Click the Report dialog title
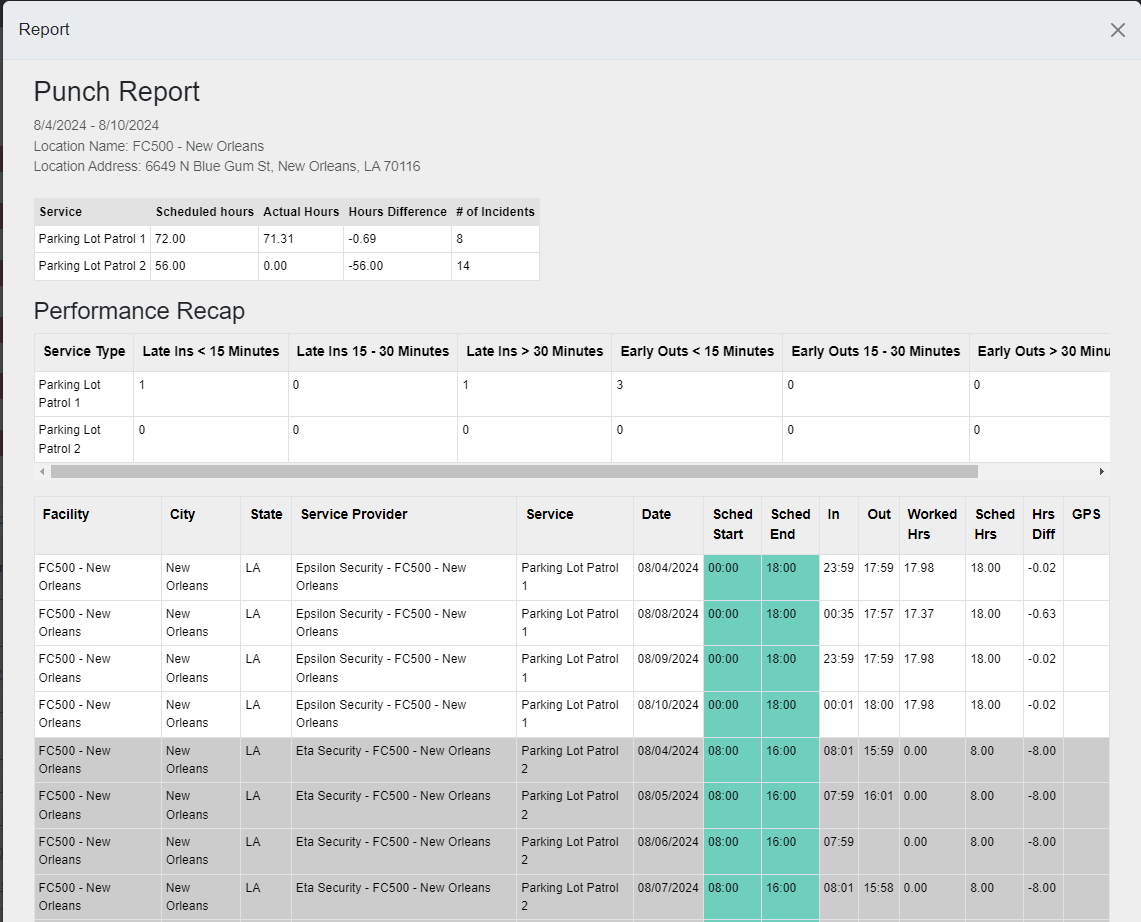The width and height of the screenshot is (1141, 922). (x=44, y=29)
